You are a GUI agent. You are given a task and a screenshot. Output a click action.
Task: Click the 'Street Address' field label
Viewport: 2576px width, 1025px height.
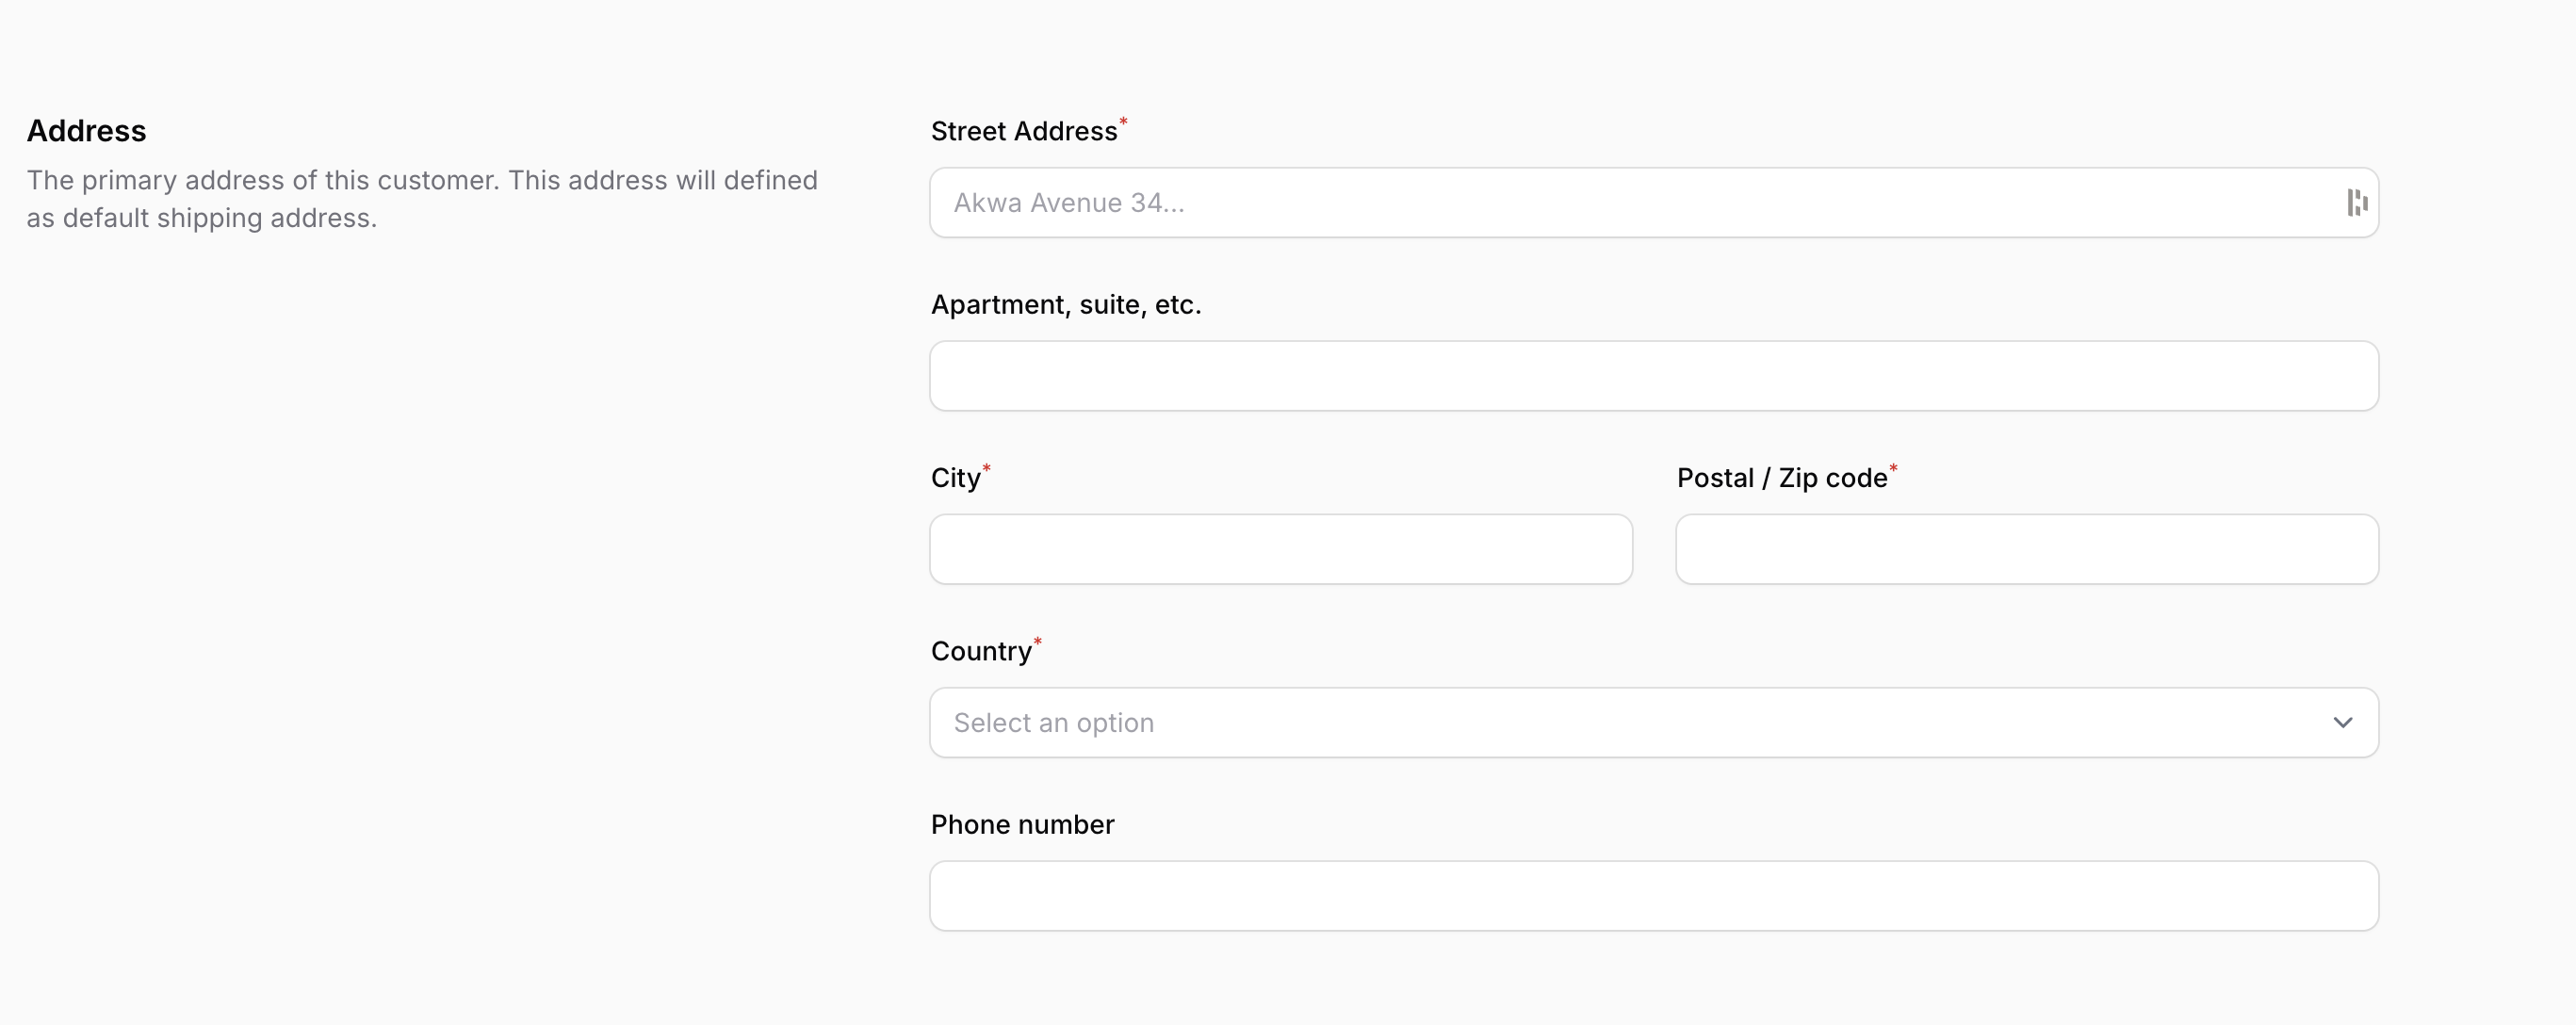coord(1023,131)
